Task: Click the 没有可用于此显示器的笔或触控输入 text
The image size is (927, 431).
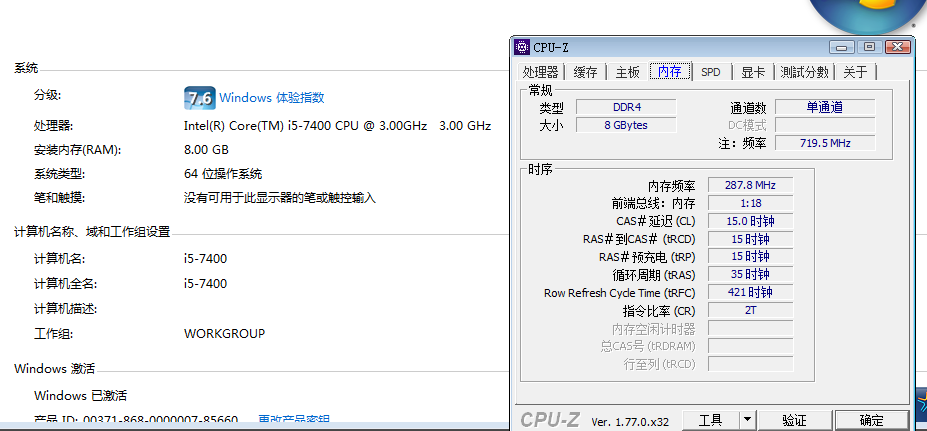Action: [280, 198]
